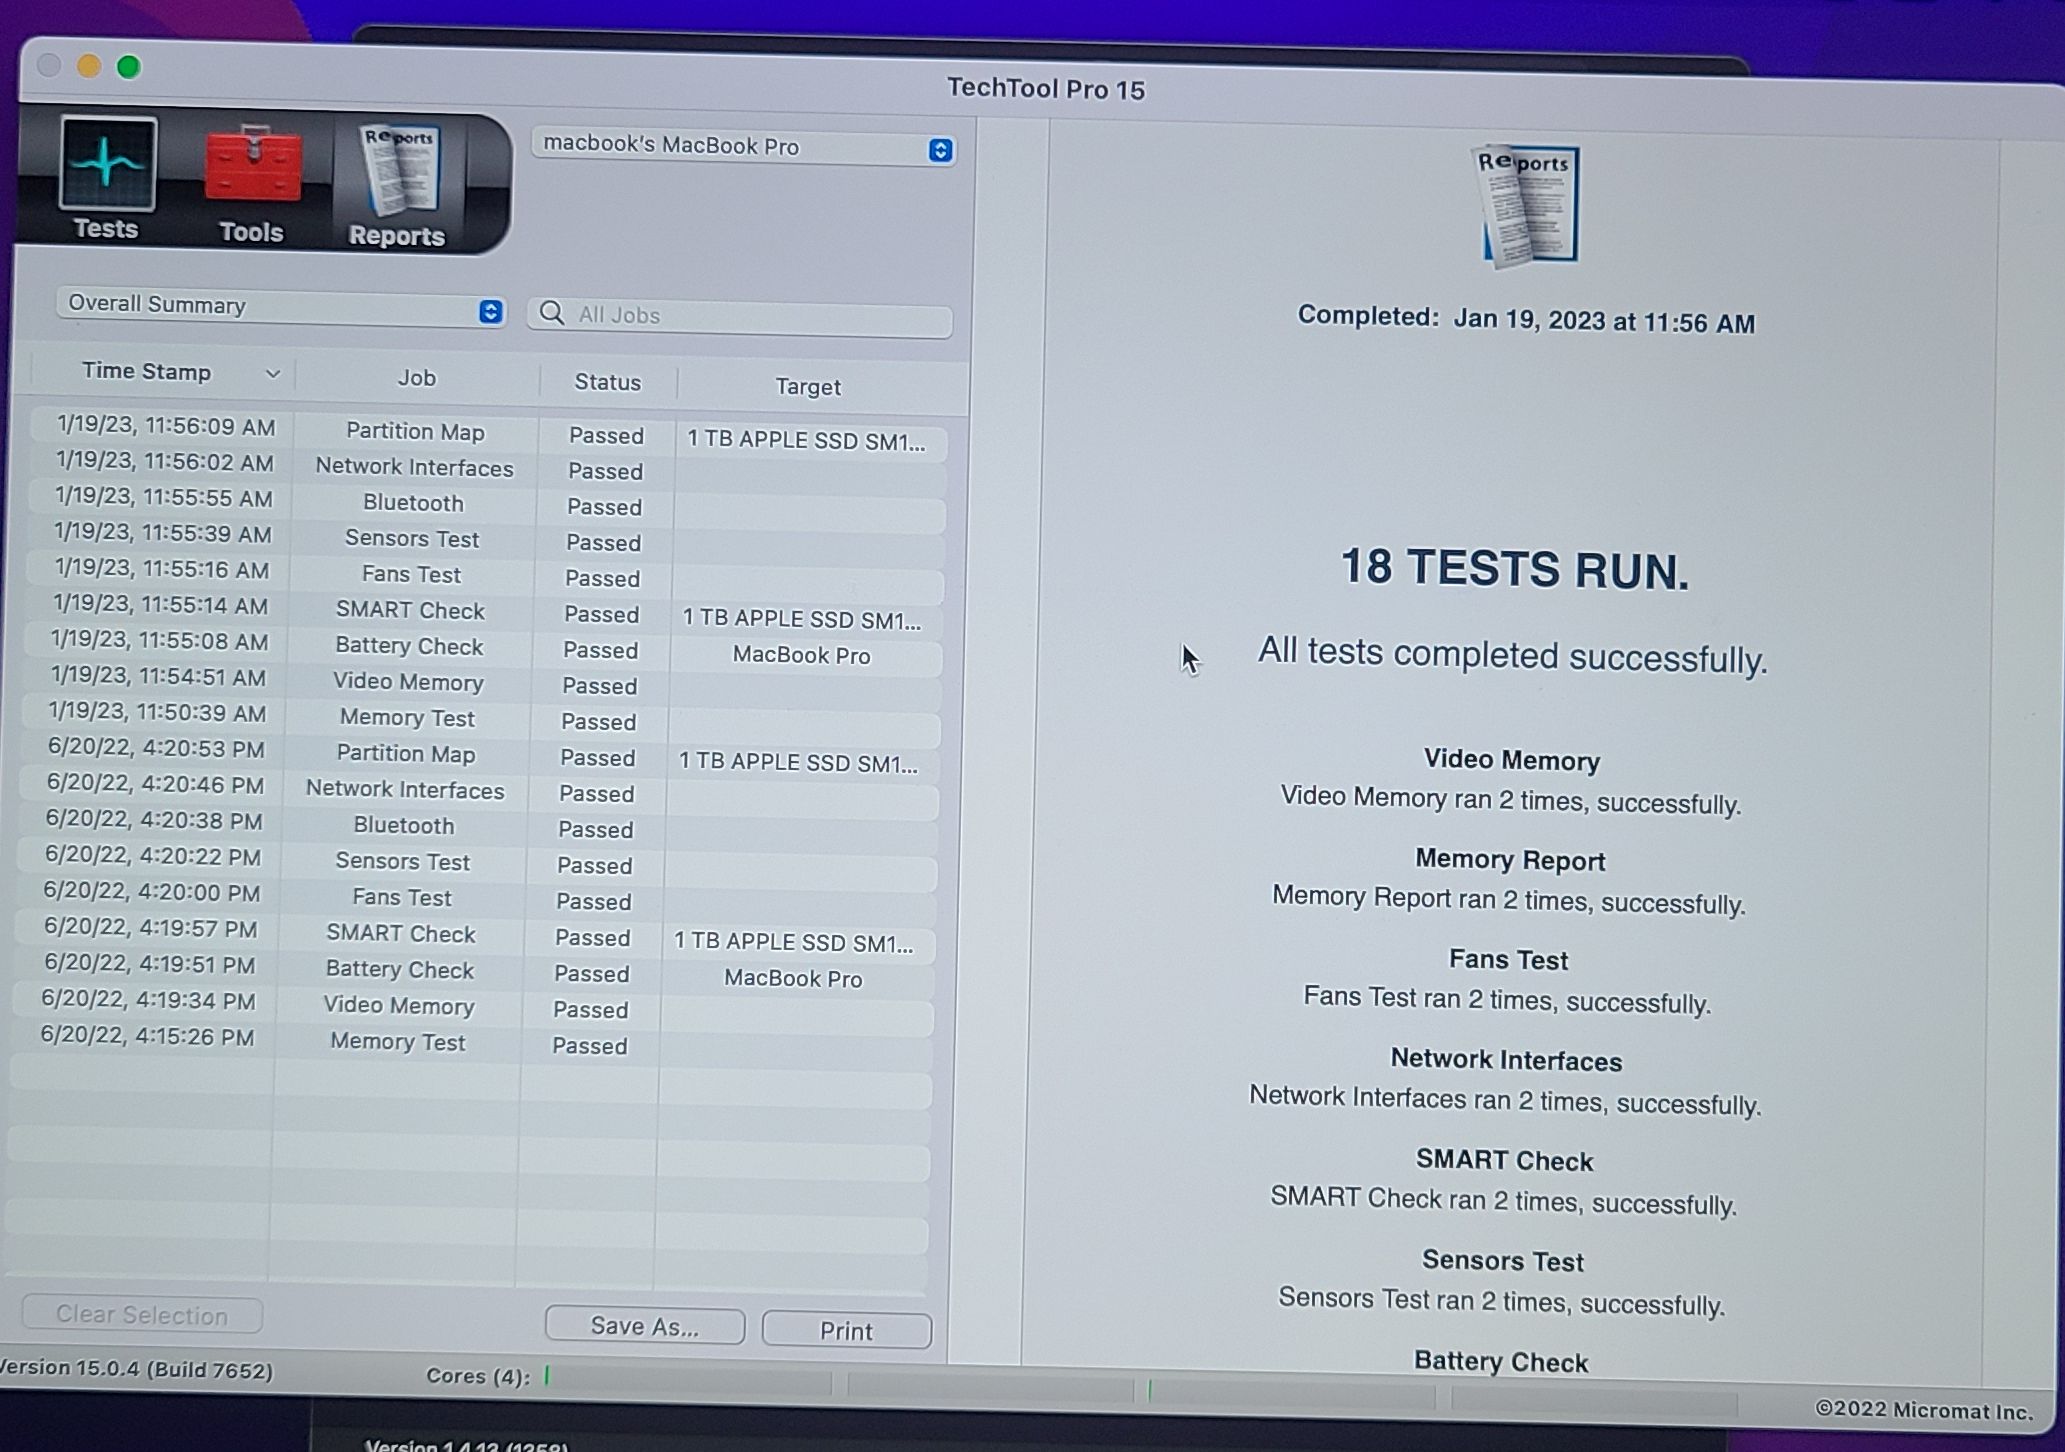Select the 6/20/22 SMART Check row
2065x1452 pixels.
(400, 934)
